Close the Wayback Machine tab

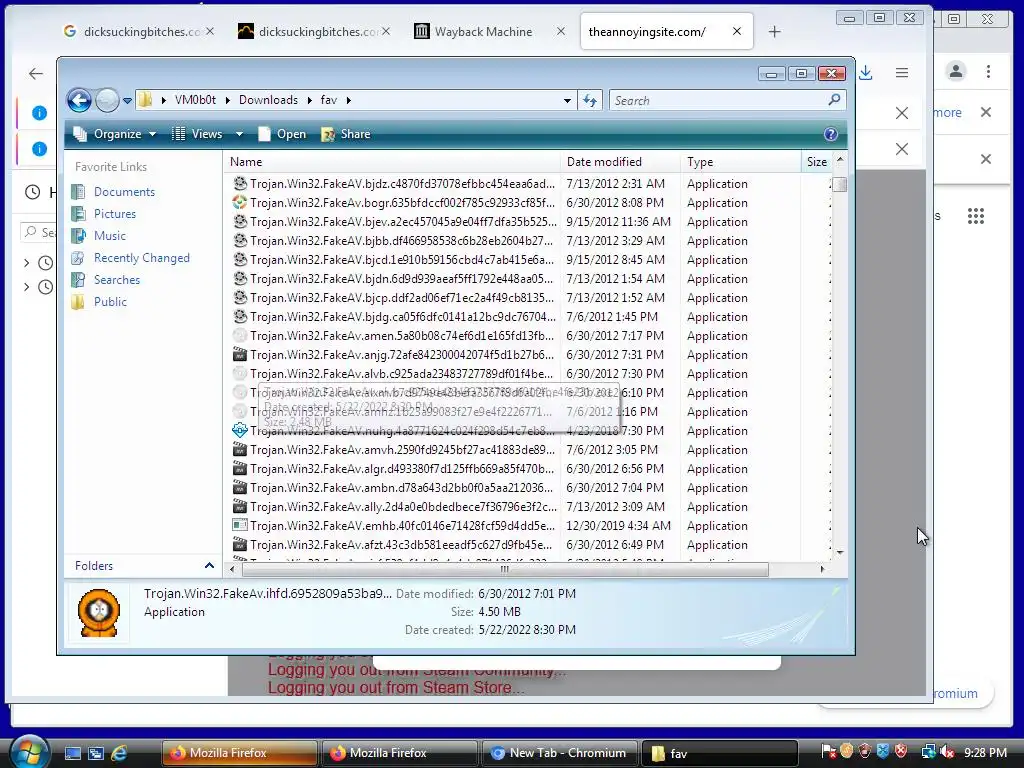point(560,31)
